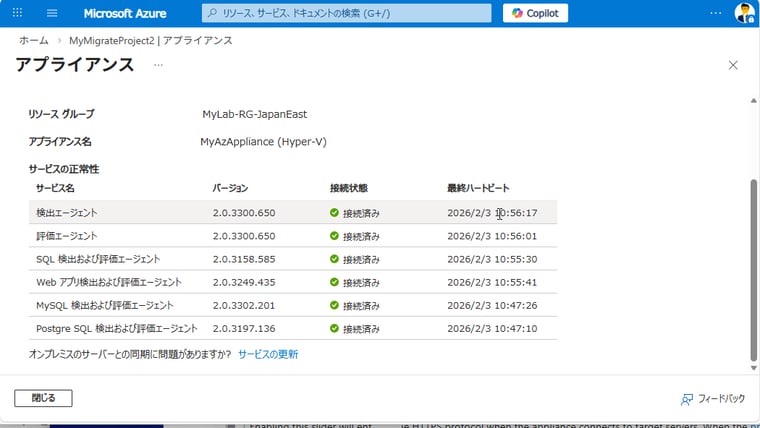Image resolution: width=760 pixels, height=428 pixels.
Task: Click green status icon for 検出エージェント
Action: pyautogui.click(x=334, y=212)
